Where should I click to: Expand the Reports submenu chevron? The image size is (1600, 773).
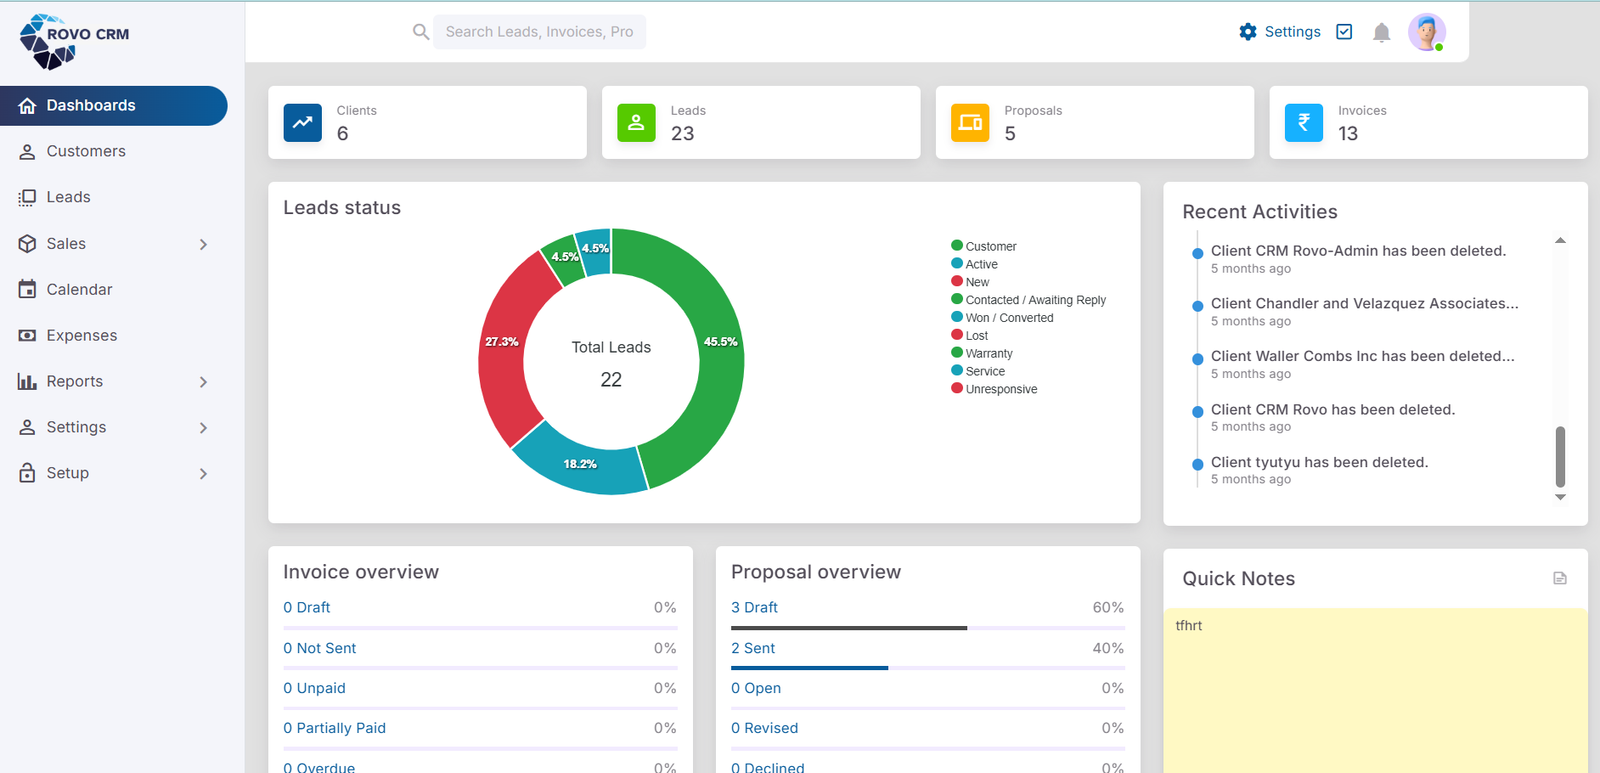(203, 382)
